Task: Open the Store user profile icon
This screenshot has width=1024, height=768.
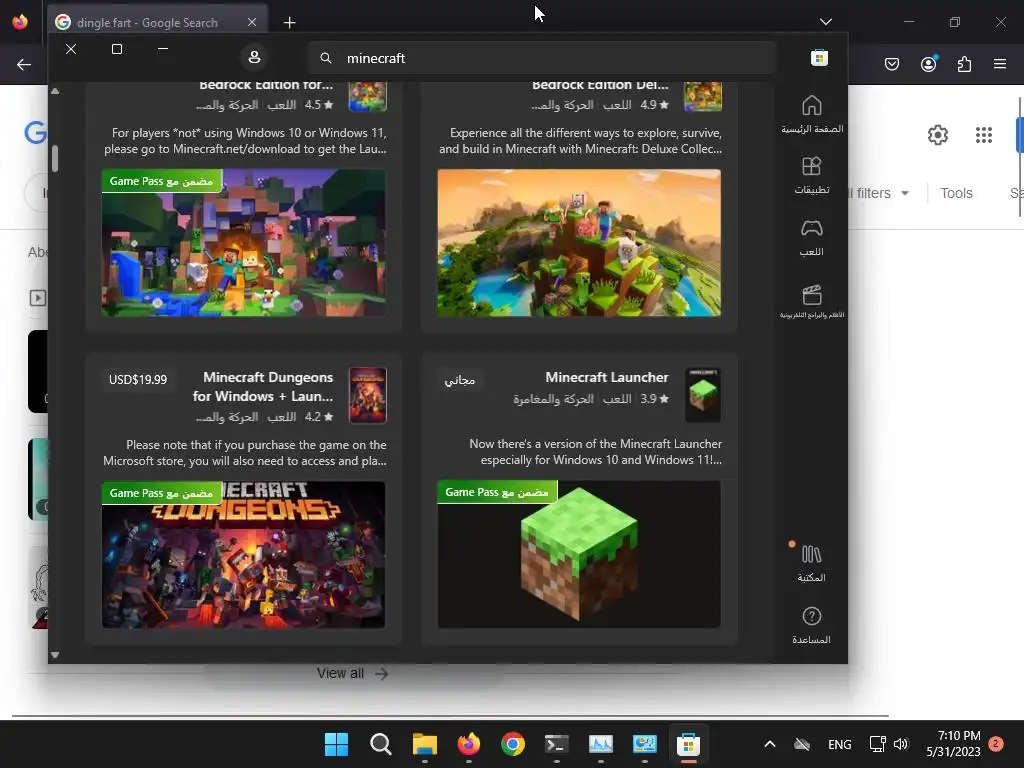Action: pyautogui.click(x=254, y=57)
